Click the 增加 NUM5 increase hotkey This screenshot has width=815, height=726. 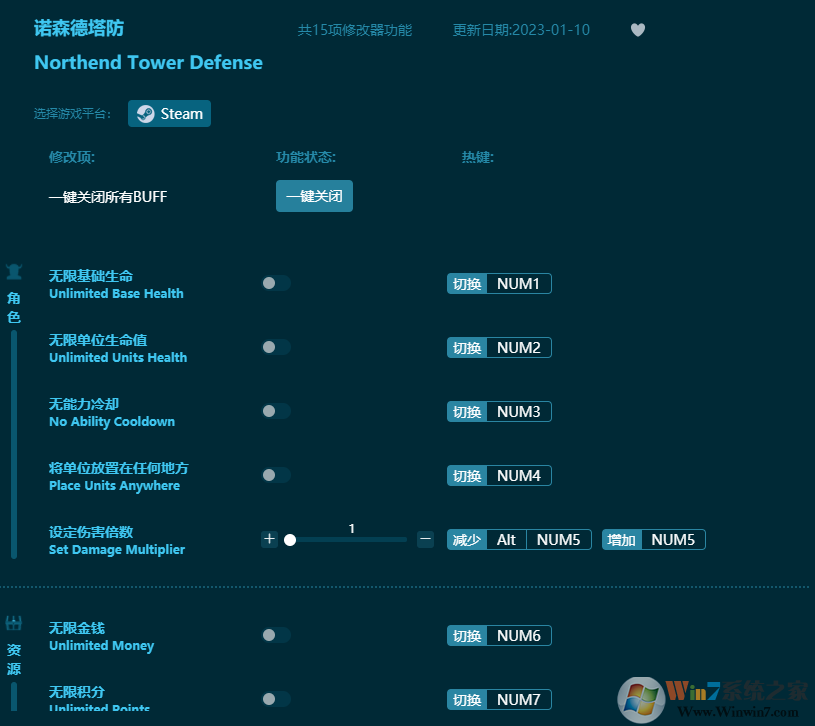coord(654,540)
